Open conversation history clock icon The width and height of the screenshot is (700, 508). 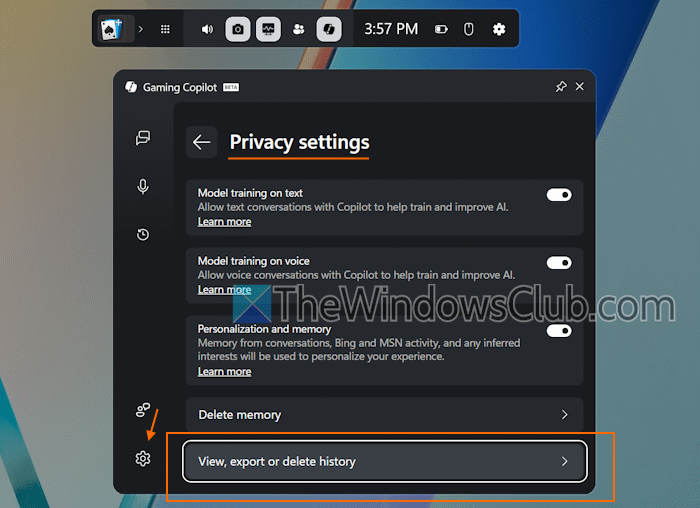[x=143, y=234]
